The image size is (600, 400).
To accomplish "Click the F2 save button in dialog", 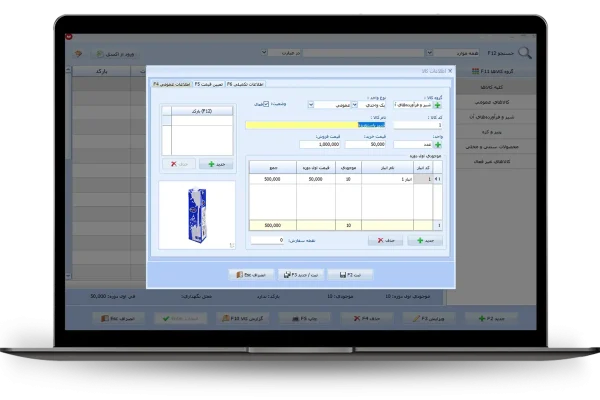I will [350, 275].
